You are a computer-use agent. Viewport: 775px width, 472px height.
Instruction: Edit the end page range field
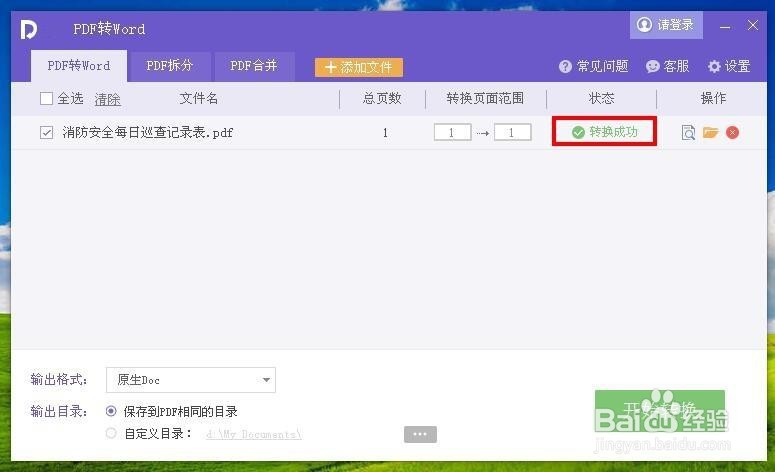[513, 132]
